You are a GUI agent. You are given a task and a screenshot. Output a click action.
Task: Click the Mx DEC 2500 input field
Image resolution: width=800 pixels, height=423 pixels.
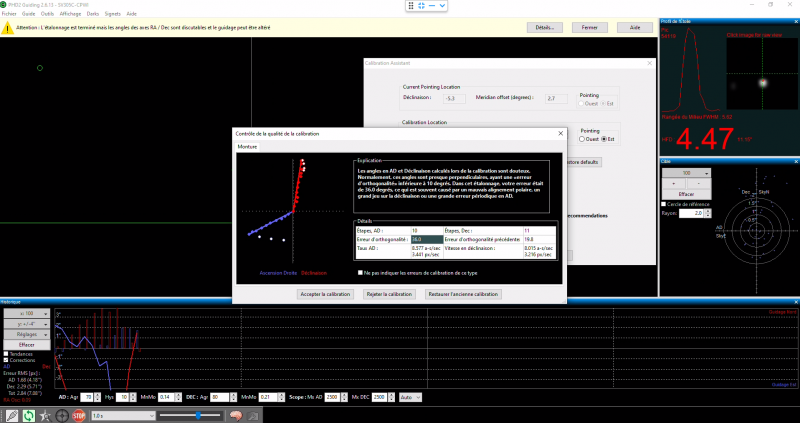(379, 397)
